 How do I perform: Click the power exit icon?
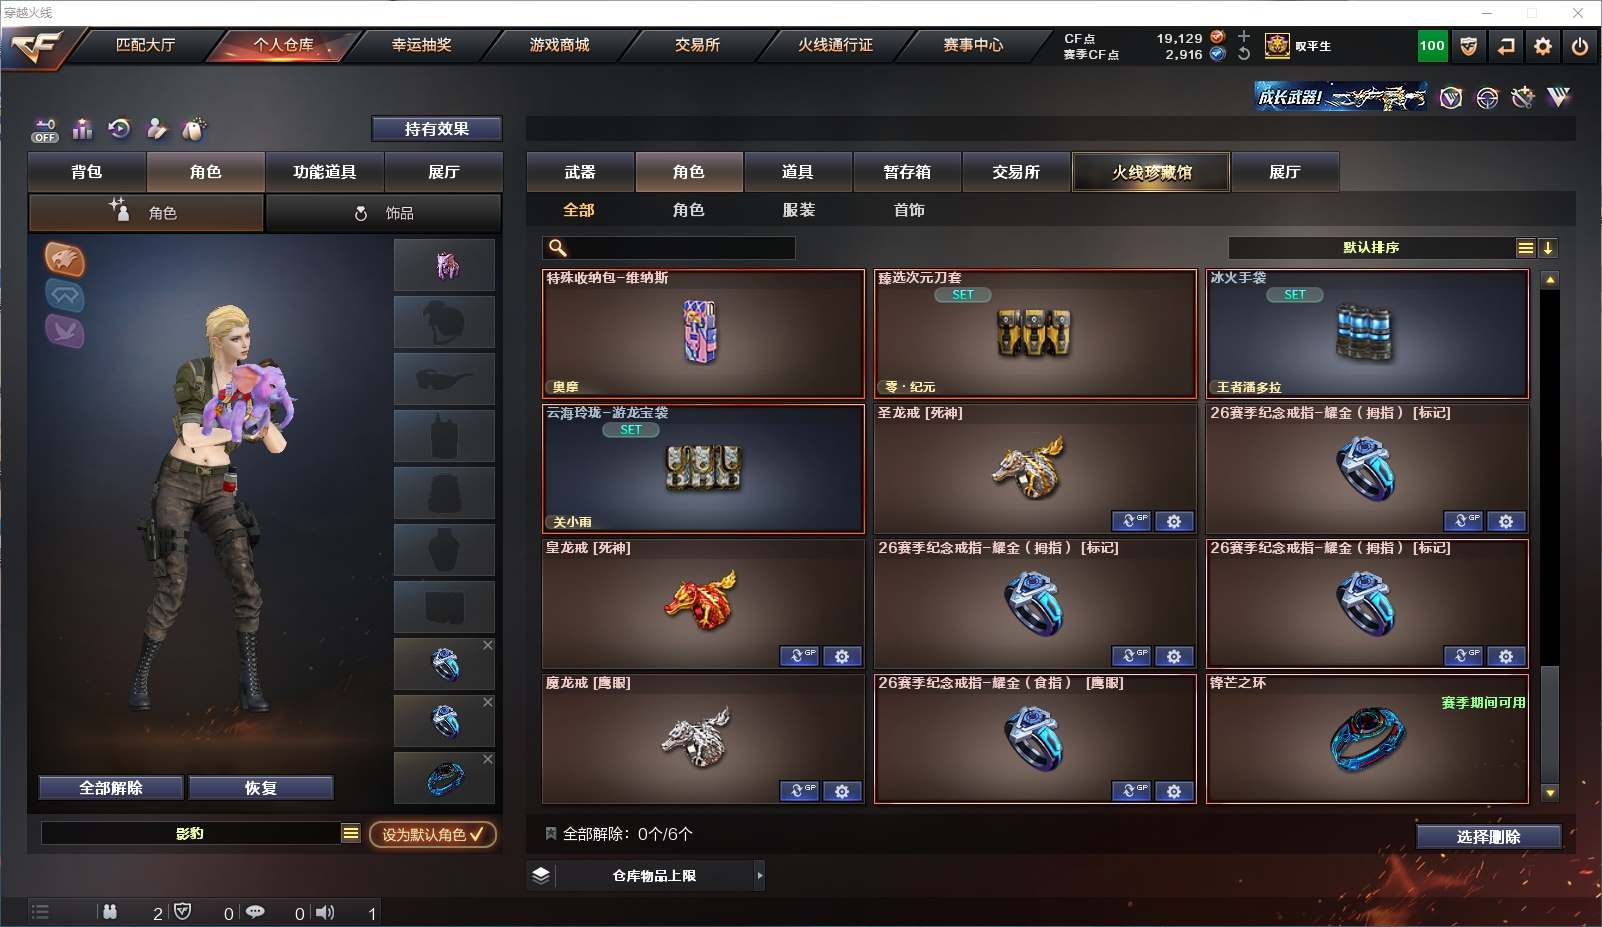tap(1580, 46)
